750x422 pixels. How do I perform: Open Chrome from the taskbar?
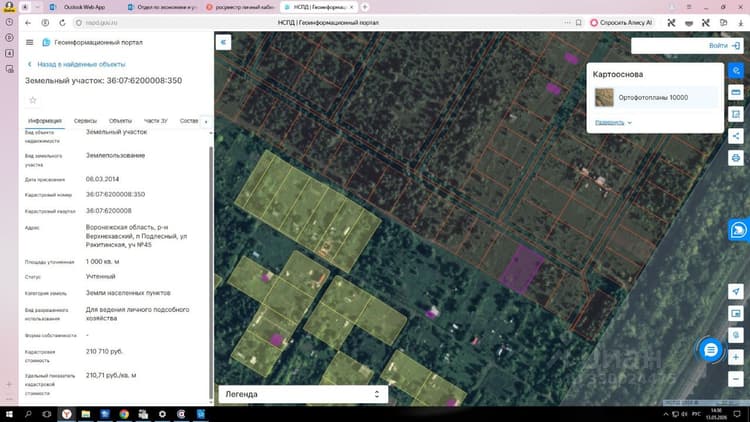pos(124,414)
